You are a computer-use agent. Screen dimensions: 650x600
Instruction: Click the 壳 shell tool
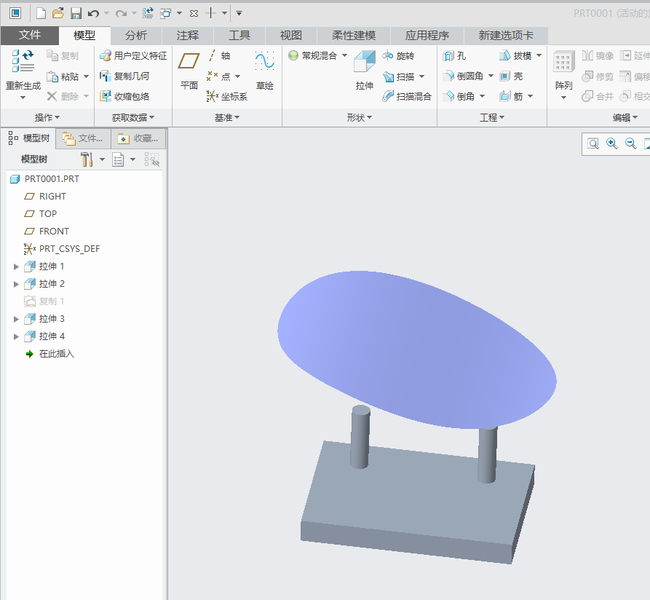point(511,76)
